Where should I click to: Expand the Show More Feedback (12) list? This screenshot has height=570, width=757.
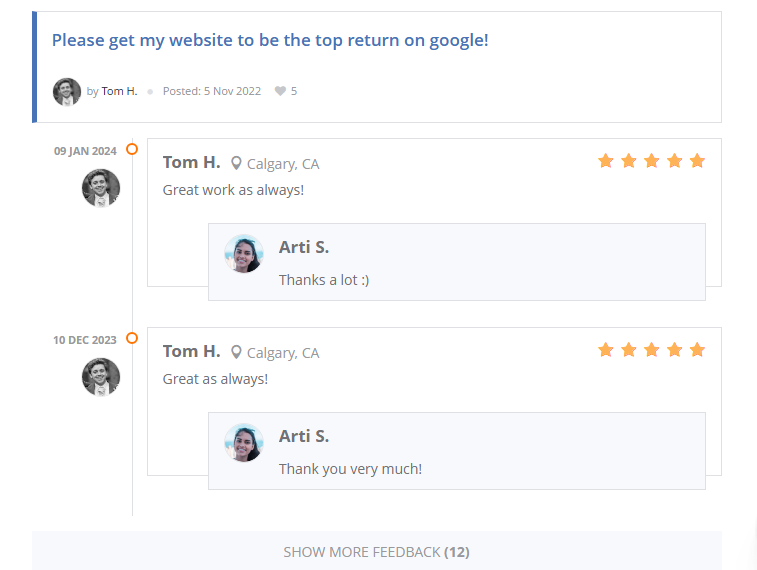point(376,552)
